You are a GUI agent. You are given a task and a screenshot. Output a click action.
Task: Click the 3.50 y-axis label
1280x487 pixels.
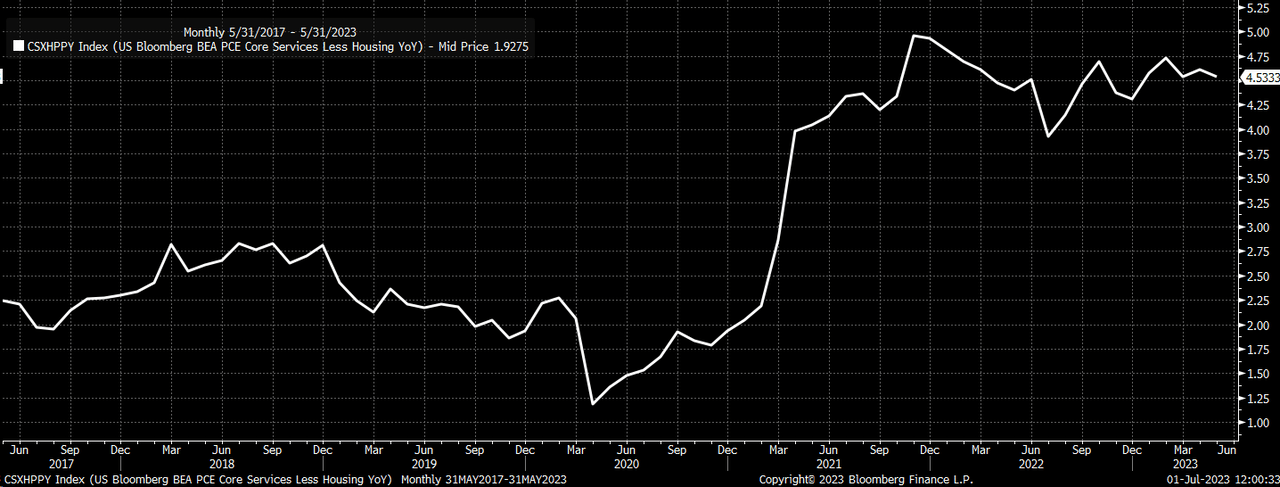[1257, 178]
